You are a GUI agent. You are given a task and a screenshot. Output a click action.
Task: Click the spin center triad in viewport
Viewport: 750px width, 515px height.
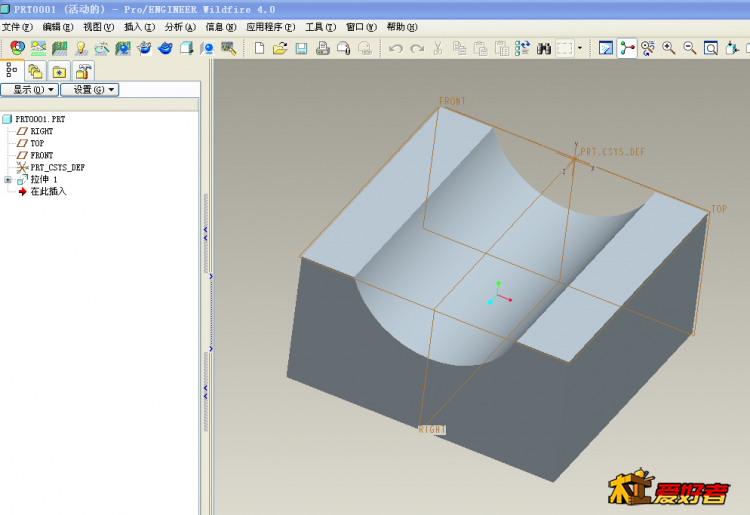(499, 293)
